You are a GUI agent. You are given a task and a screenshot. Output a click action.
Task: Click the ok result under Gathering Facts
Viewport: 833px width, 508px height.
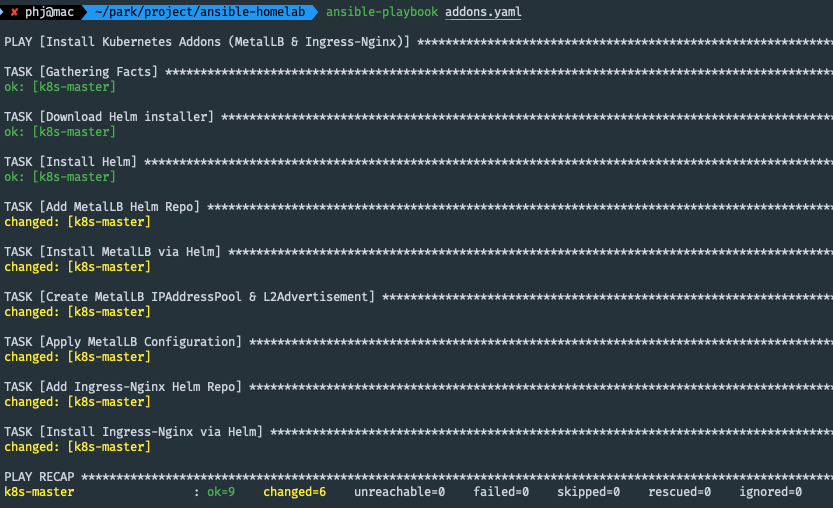tap(60, 87)
